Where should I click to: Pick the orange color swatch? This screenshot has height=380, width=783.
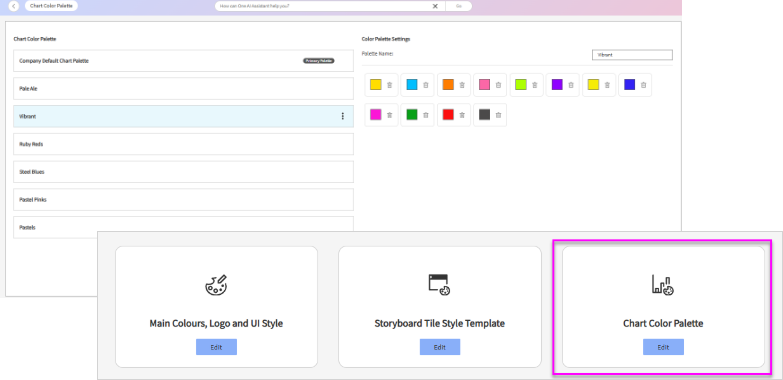pos(448,85)
